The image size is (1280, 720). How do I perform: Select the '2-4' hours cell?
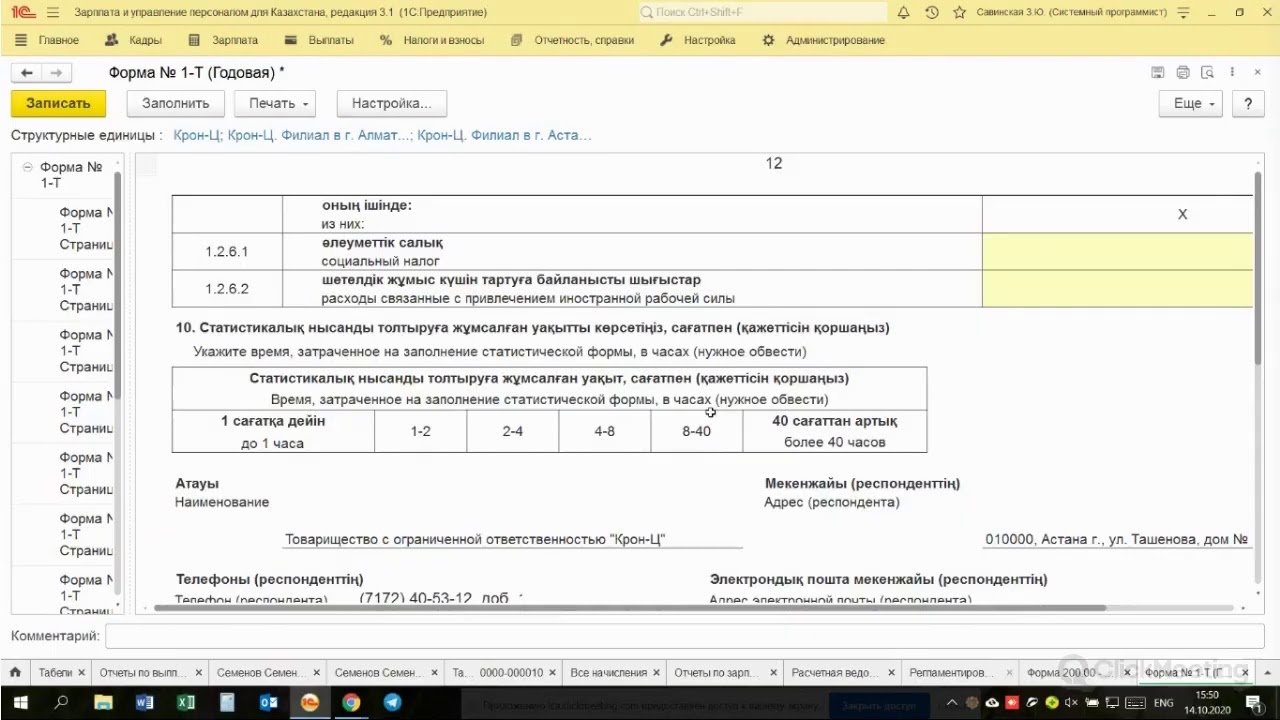click(x=513, y=431)
